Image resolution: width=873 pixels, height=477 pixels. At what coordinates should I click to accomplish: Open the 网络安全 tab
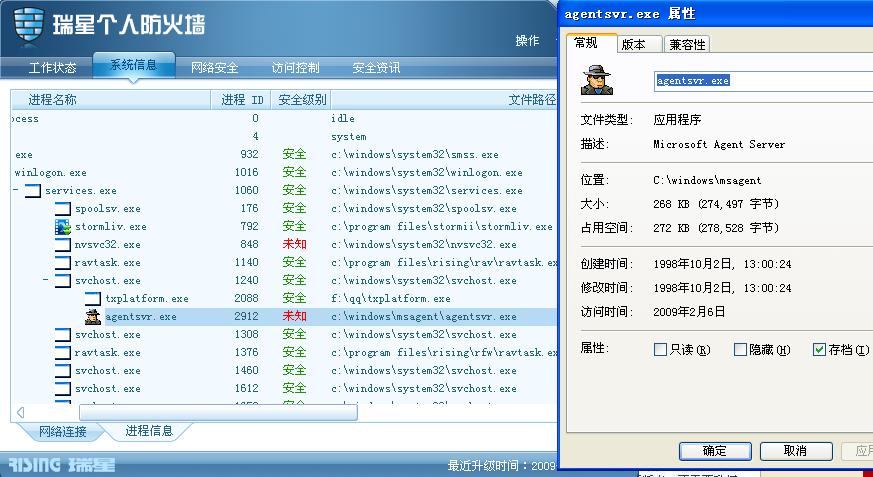[x=214, y=68]
